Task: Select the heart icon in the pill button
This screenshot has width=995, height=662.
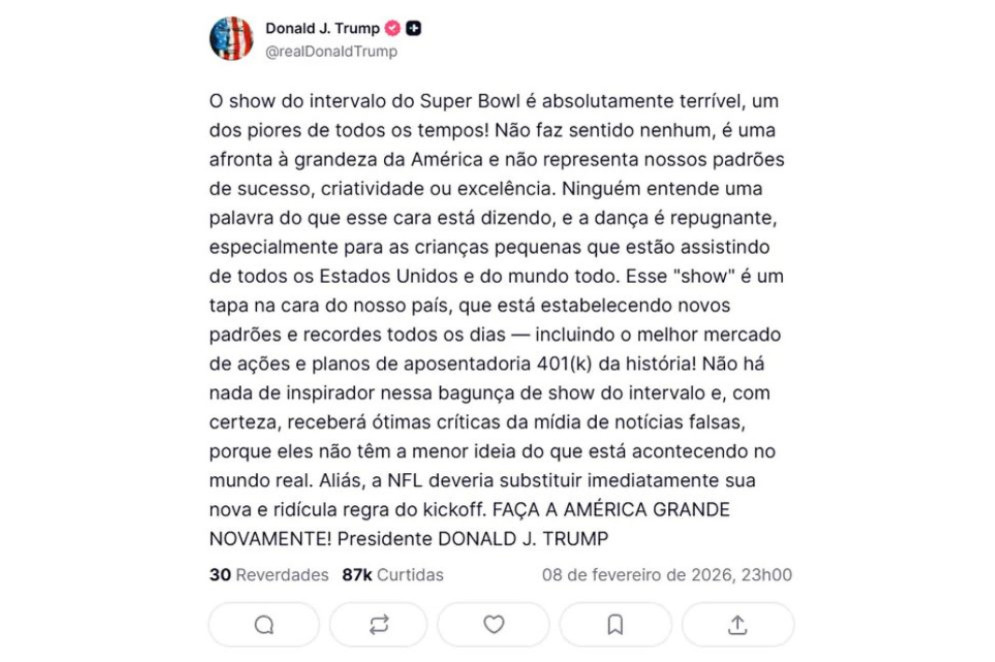Action: pyautogui.click(x=493, y=624)
